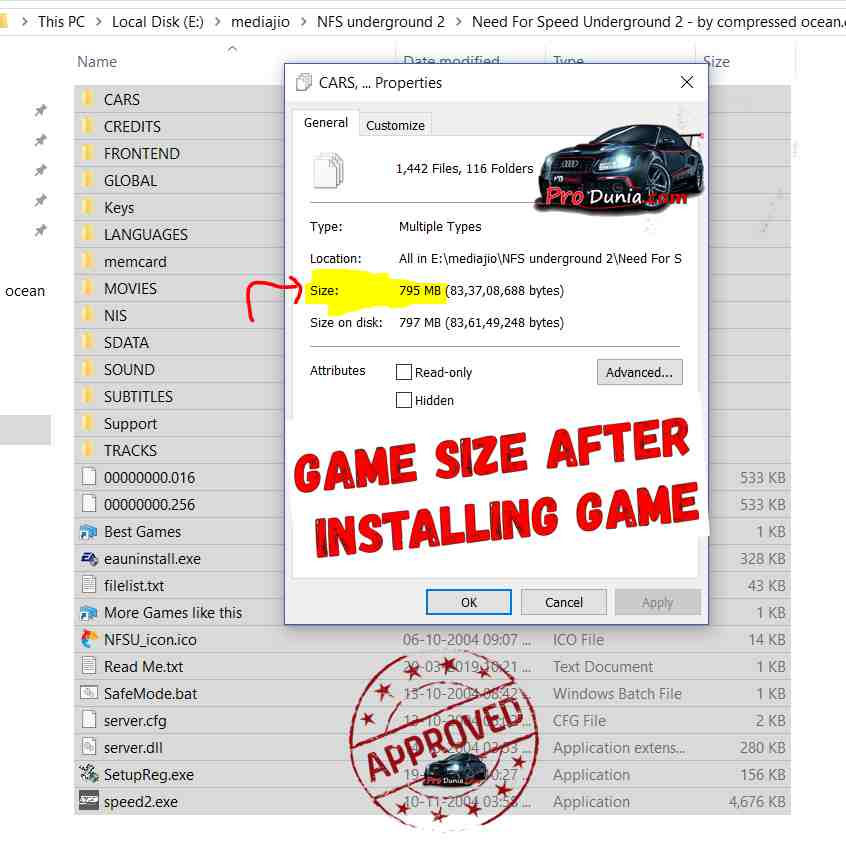Viewport: 846px width, 847px height.
Task: Expand breadcrumb chevron before This PC
Action: click(24, 22)
